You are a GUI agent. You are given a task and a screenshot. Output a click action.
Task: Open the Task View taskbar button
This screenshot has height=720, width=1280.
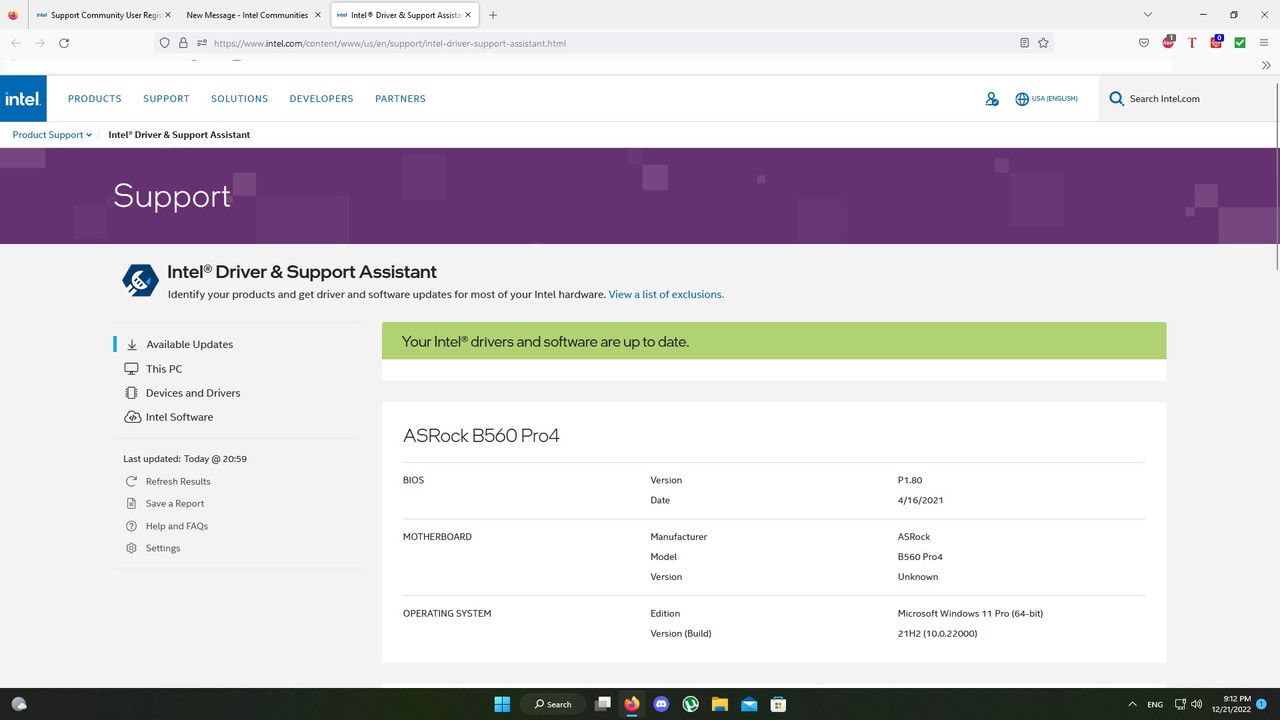point(602,704)
